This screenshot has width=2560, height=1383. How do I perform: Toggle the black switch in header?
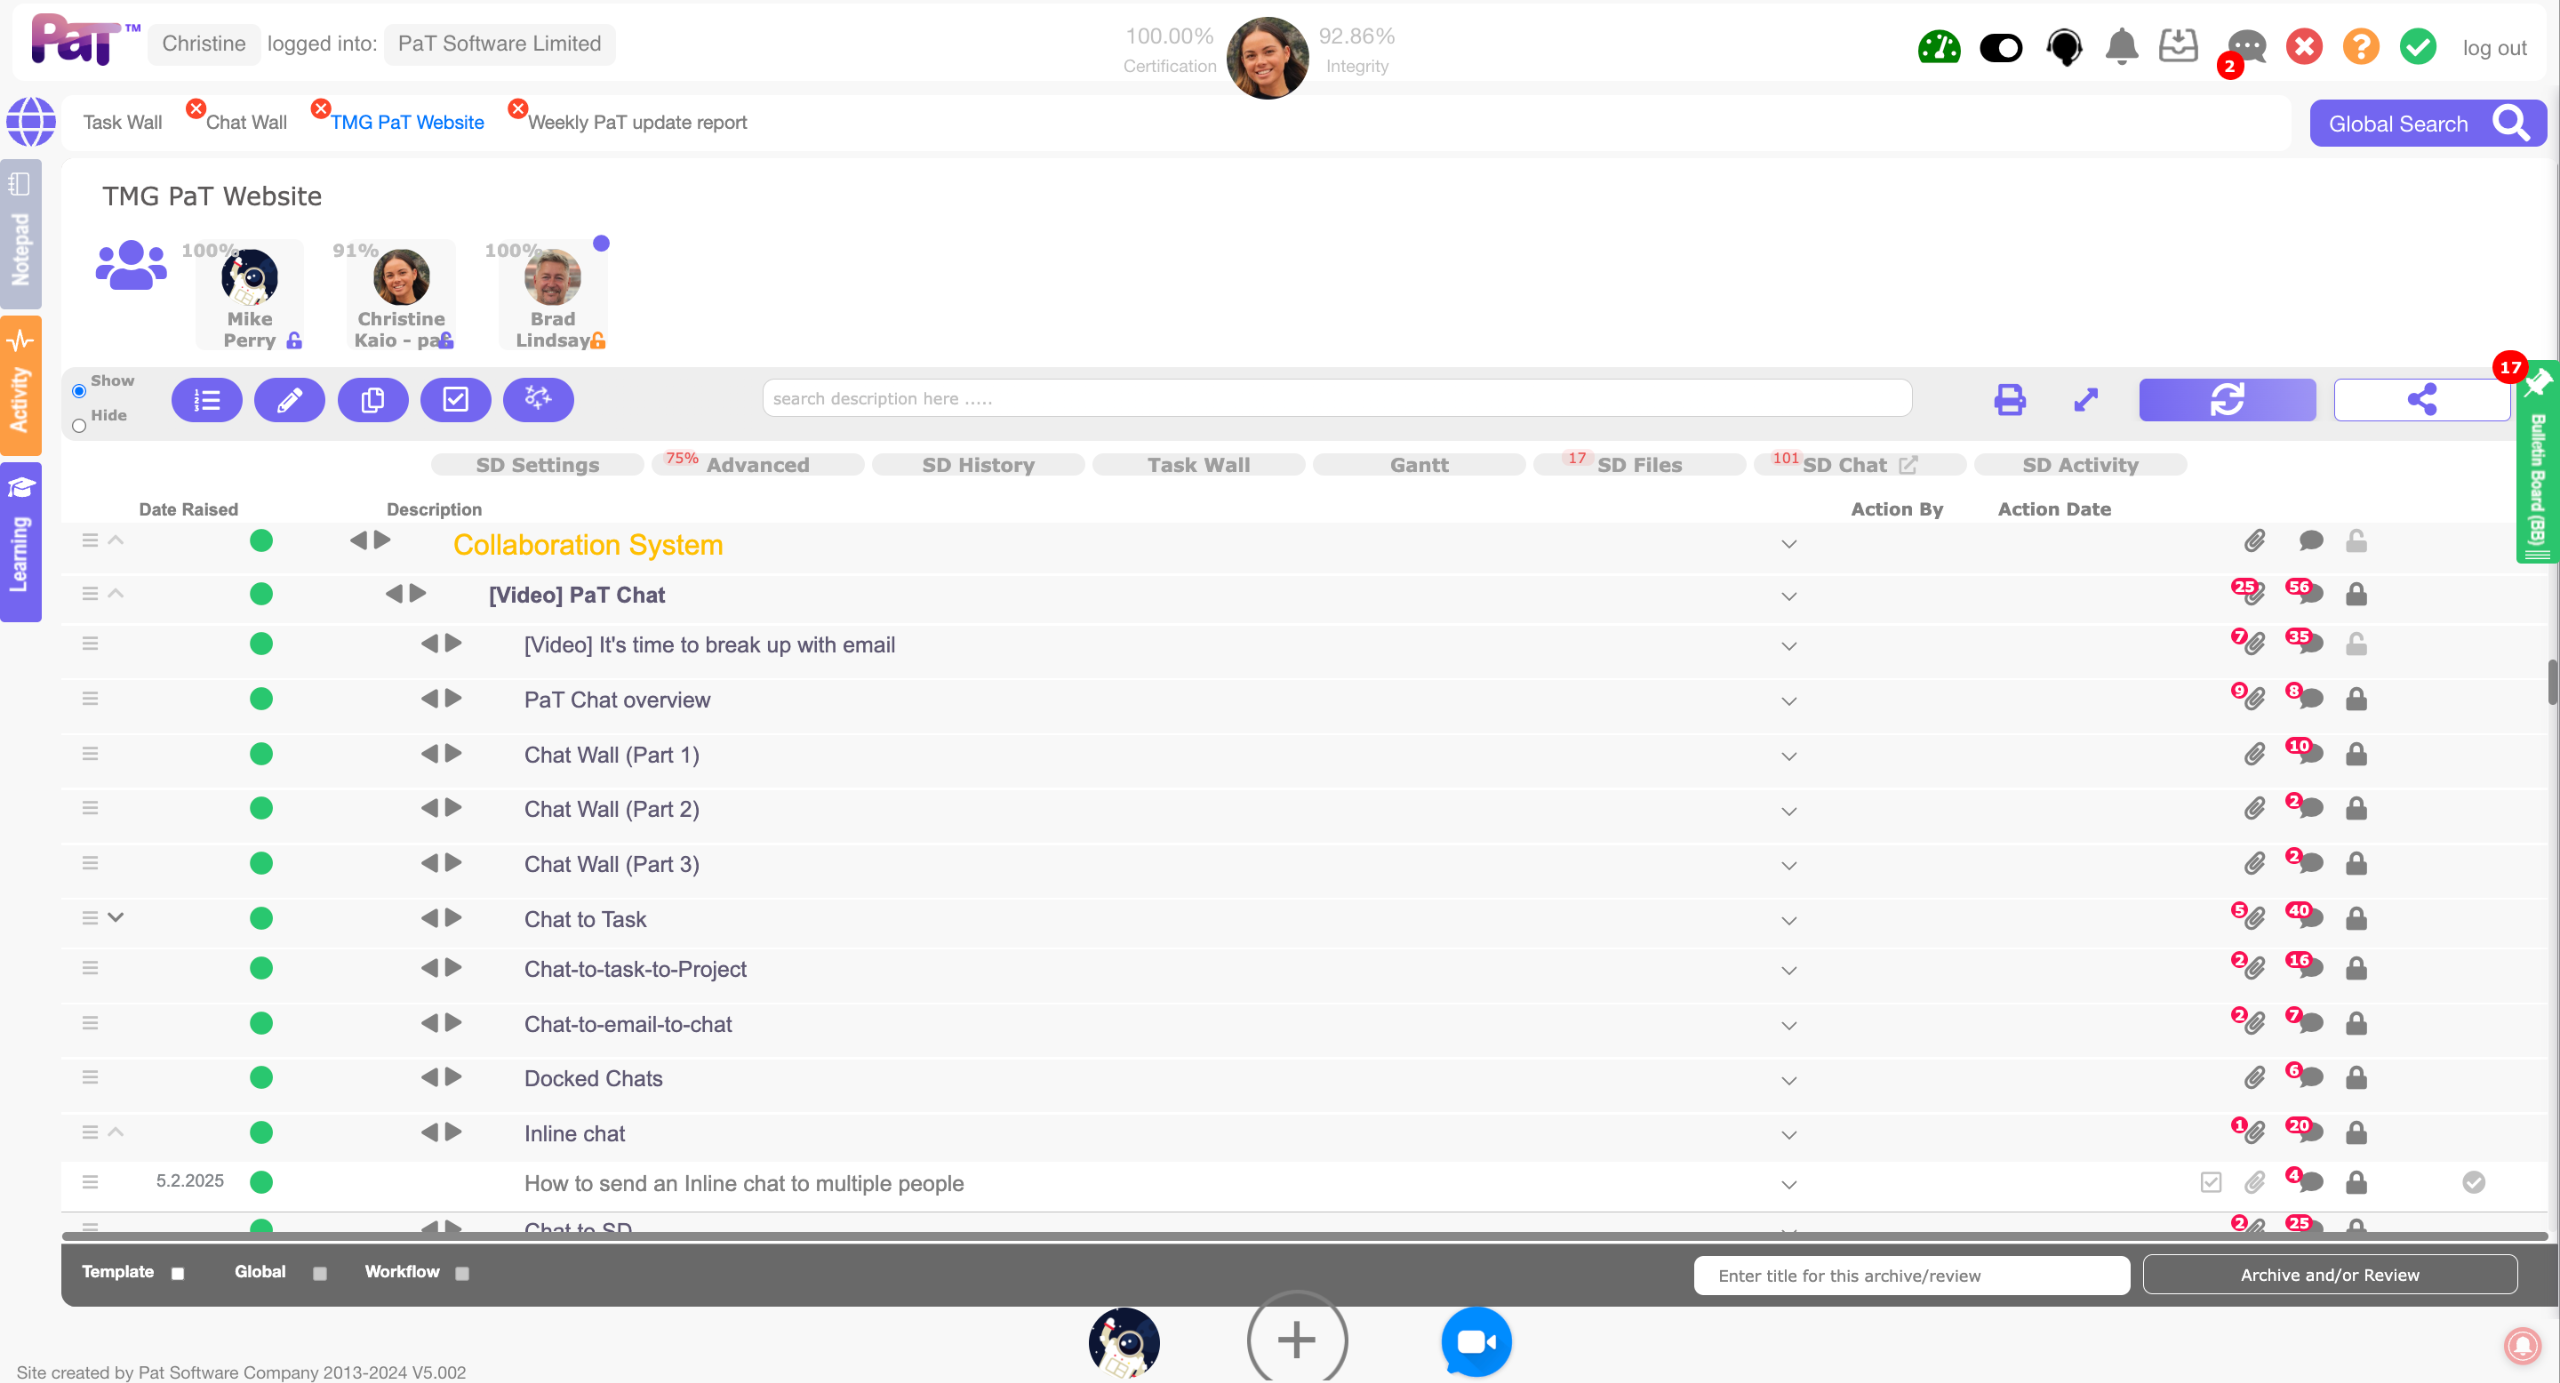pyautogui.click(x=2001, y=47)
